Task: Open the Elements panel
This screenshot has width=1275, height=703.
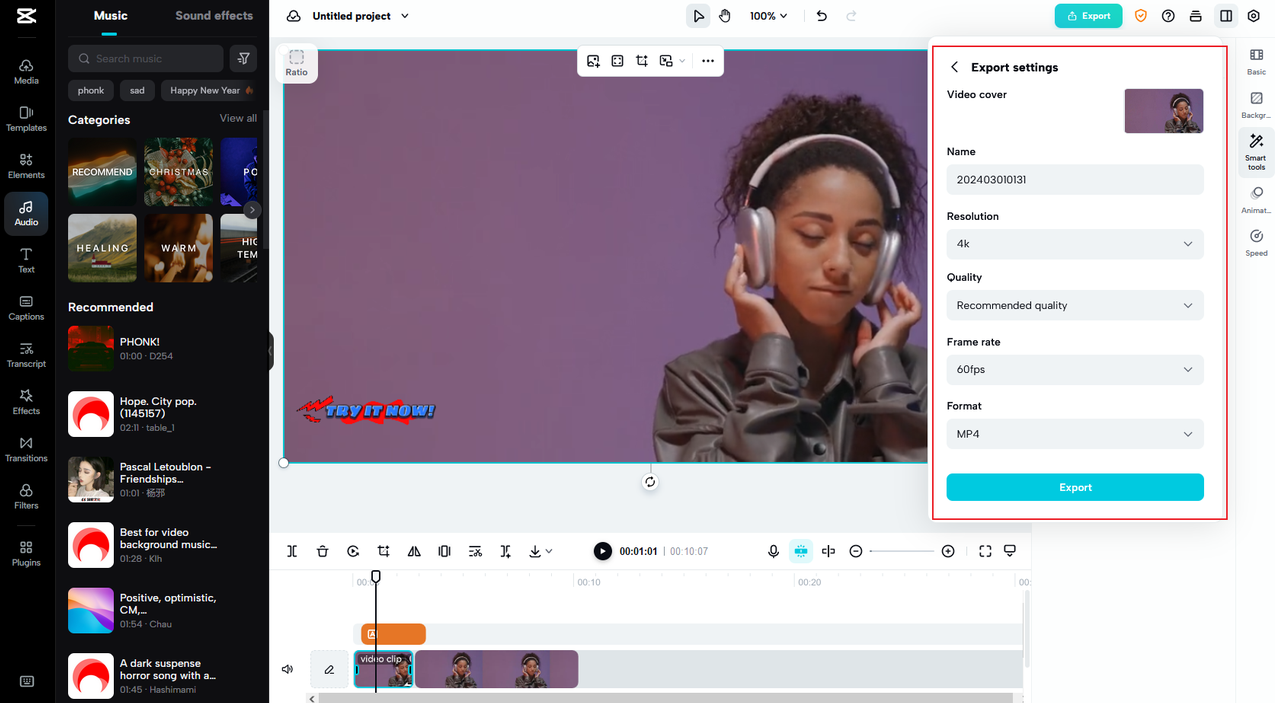Action: click(x=26, y=166)
